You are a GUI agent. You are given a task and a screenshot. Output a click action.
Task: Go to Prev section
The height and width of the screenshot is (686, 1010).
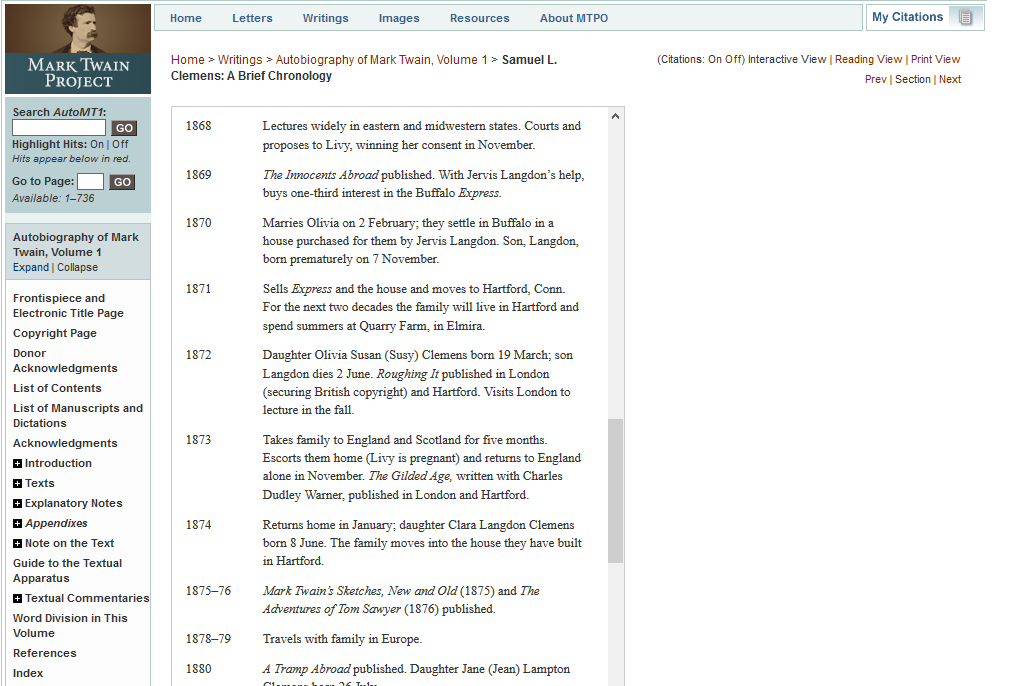click(x=875, y=79)
